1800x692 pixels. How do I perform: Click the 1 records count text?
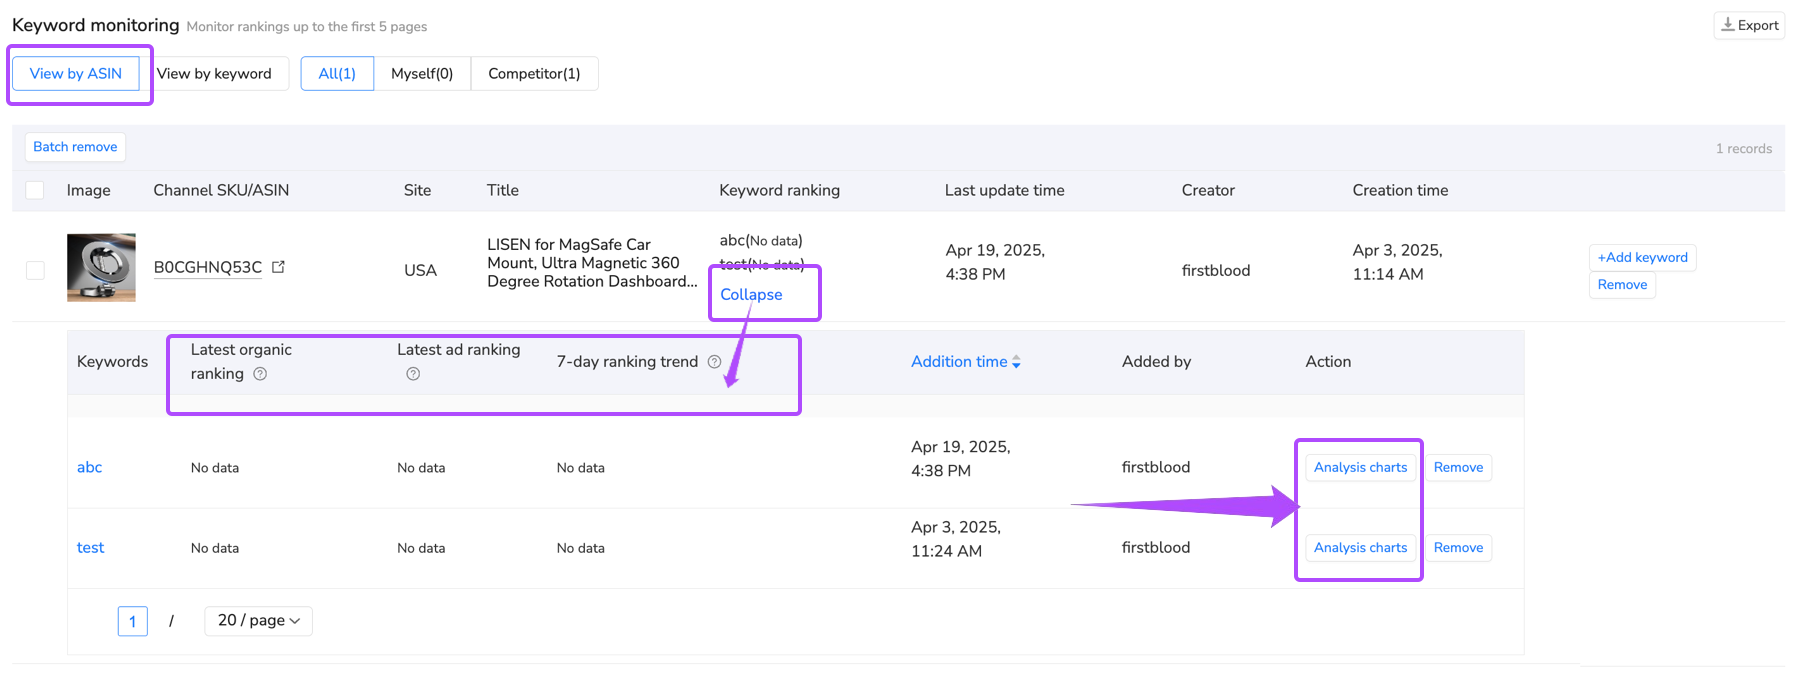point(1743,149)
